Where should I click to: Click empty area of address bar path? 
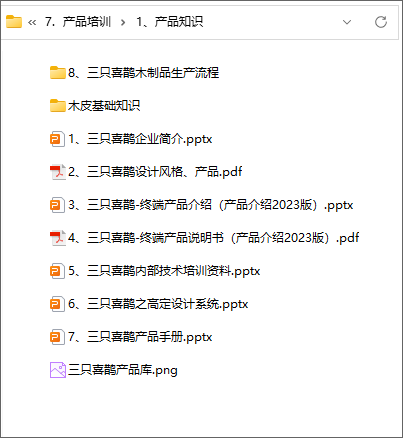(270, 22)
